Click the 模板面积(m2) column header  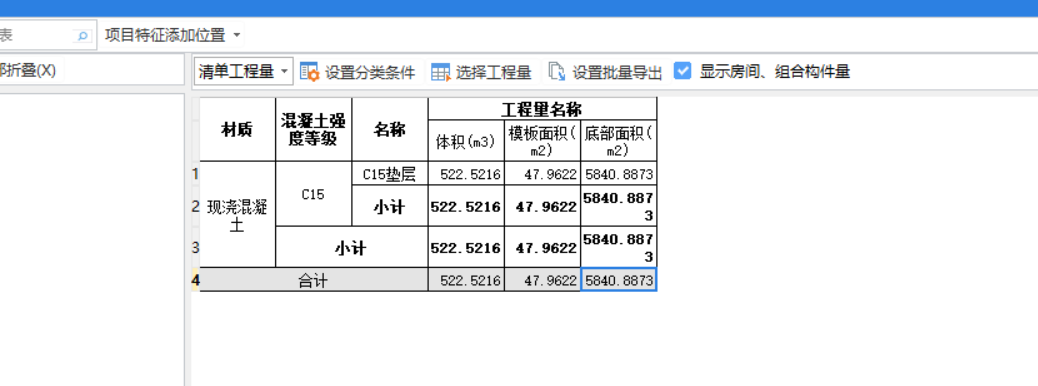(542, 140)
